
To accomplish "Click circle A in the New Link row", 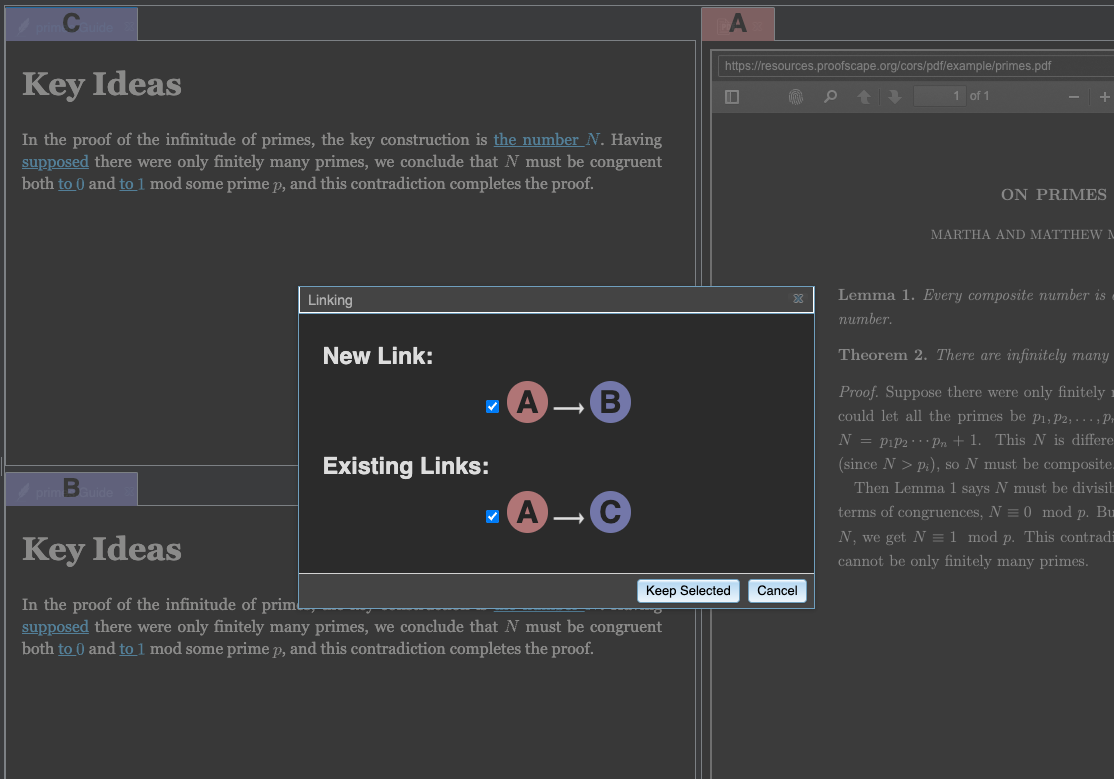I will (x=527, y=402).
